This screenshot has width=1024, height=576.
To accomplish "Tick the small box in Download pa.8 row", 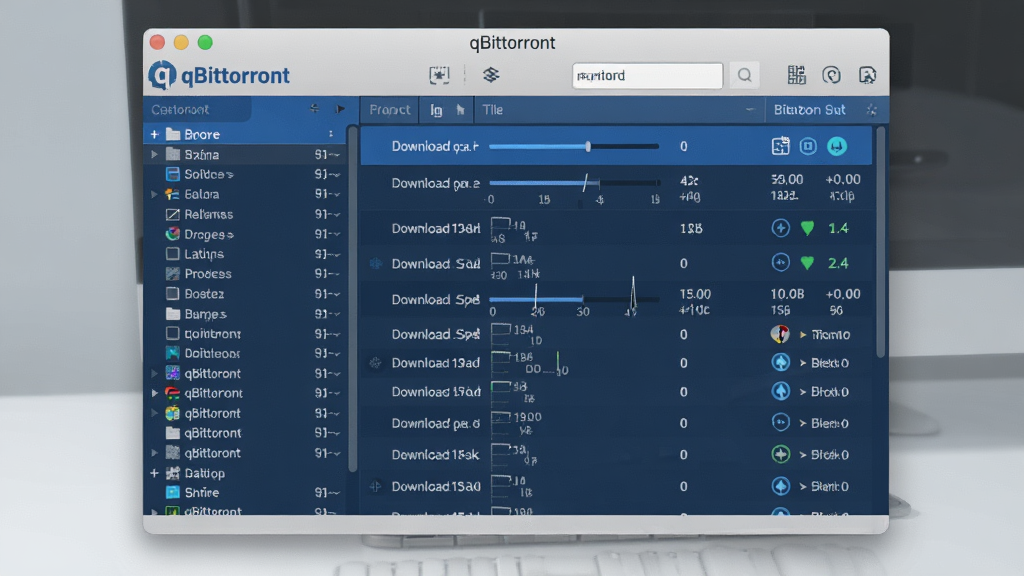I will [500, 417].
